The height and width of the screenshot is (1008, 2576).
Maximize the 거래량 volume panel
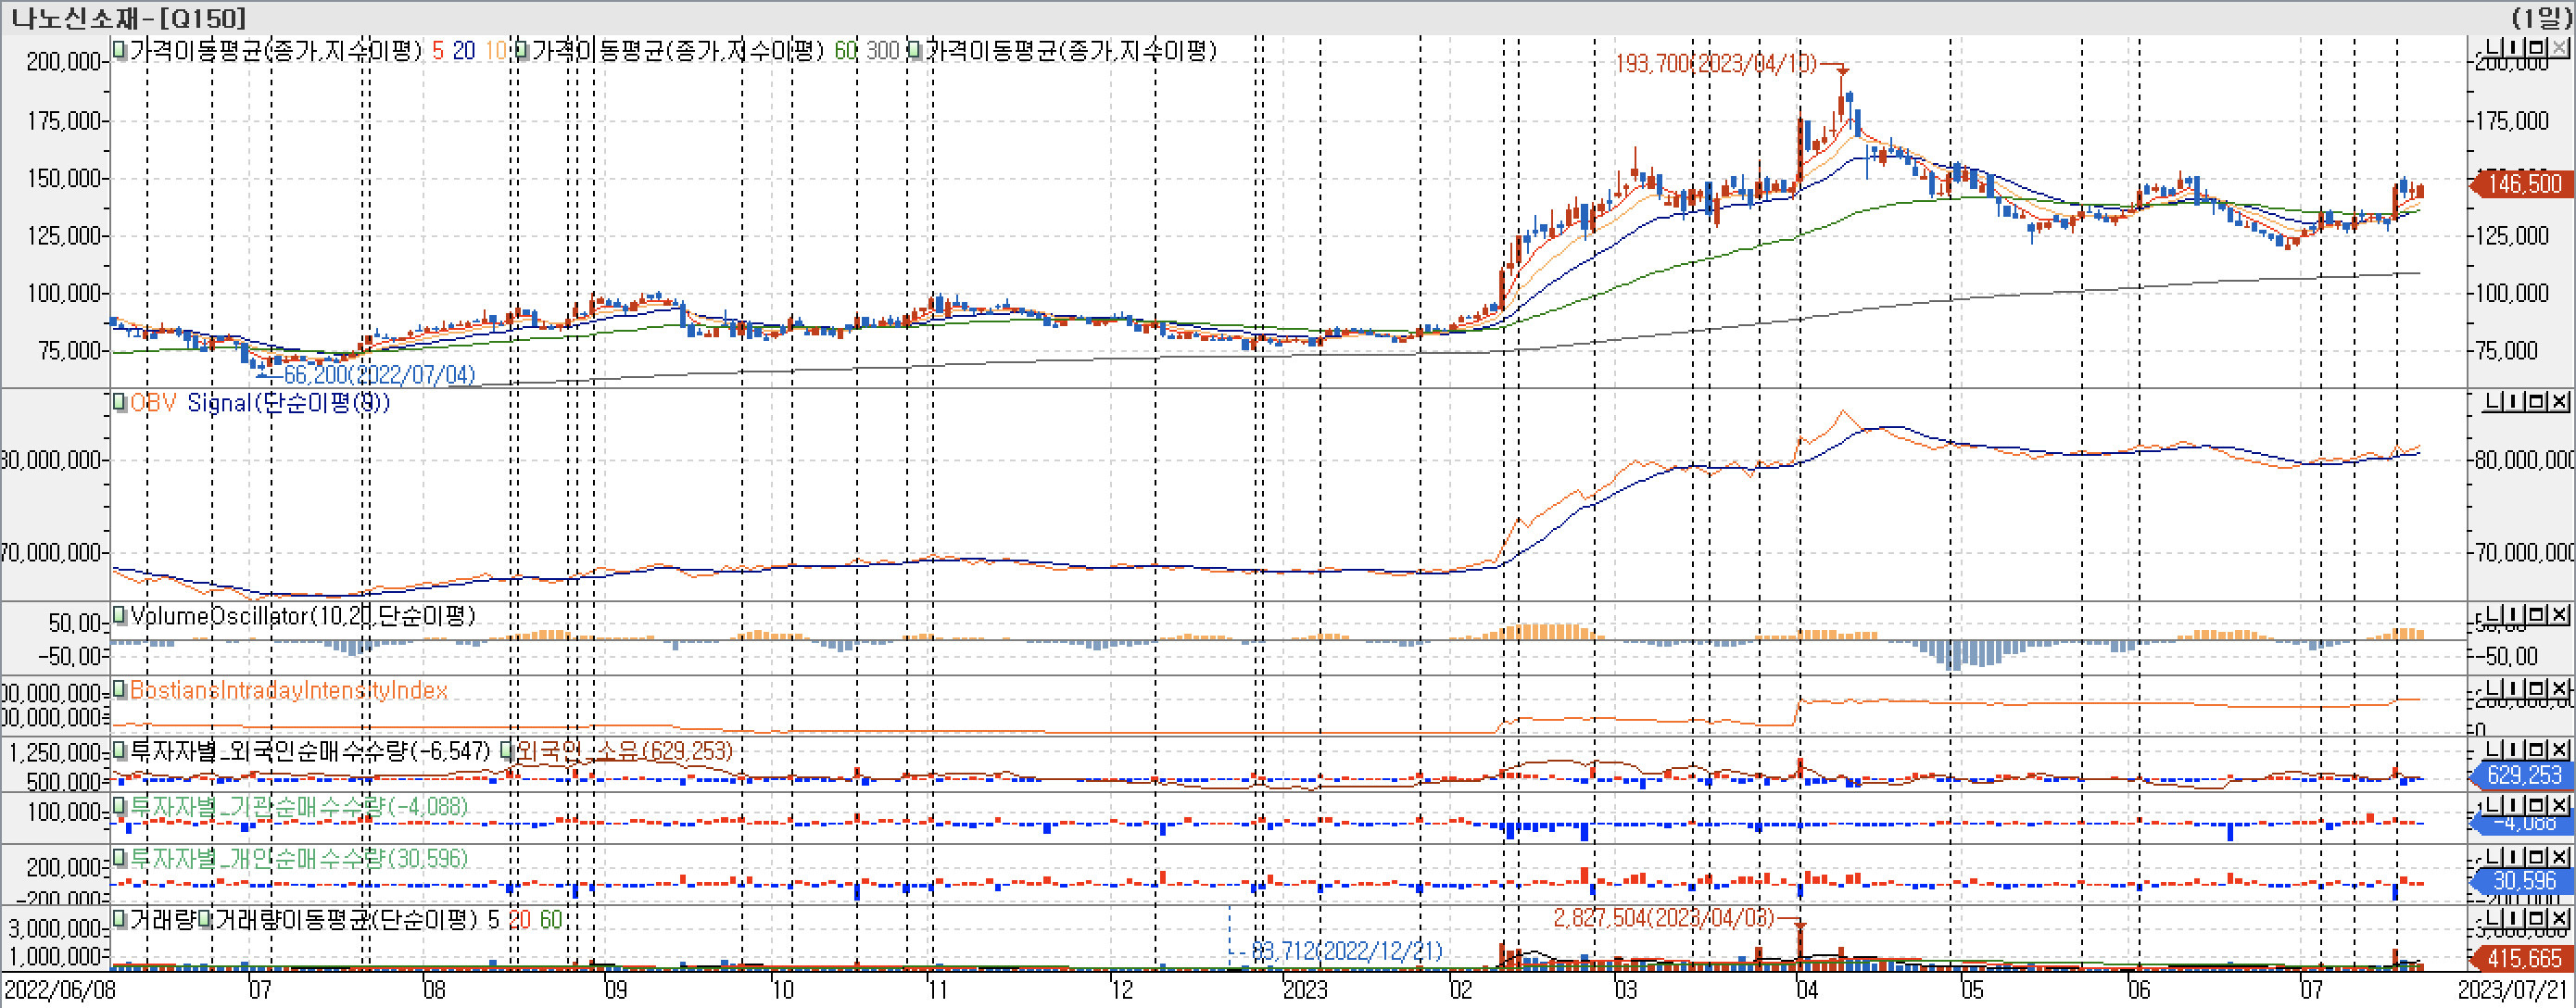coord(2538,918)
